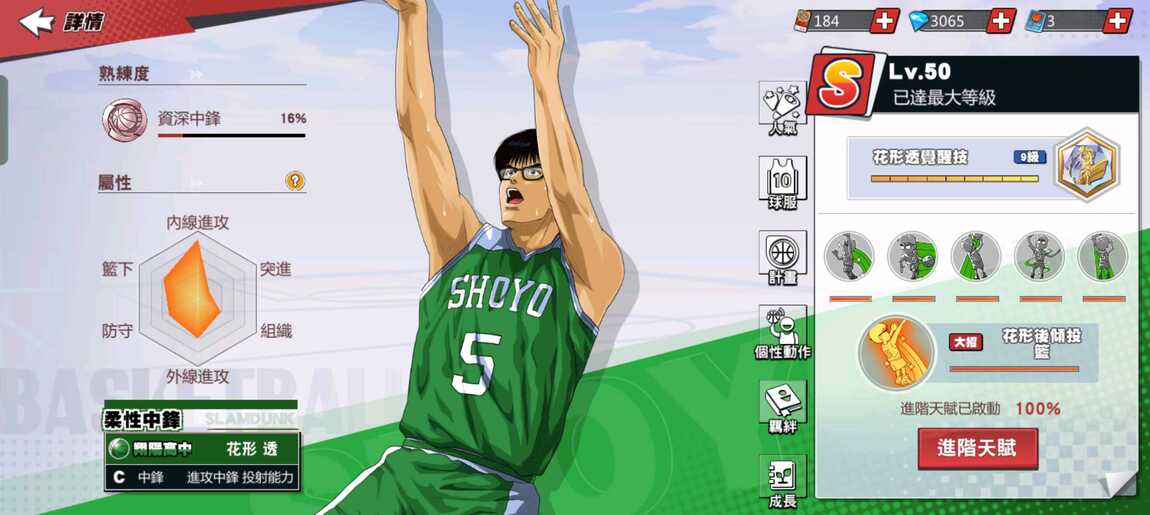The width and height of the screenshot is (1150, 515).
Task: Open the 花形後傾投籃 ultimate skill icon
Action: coord(896,351)
